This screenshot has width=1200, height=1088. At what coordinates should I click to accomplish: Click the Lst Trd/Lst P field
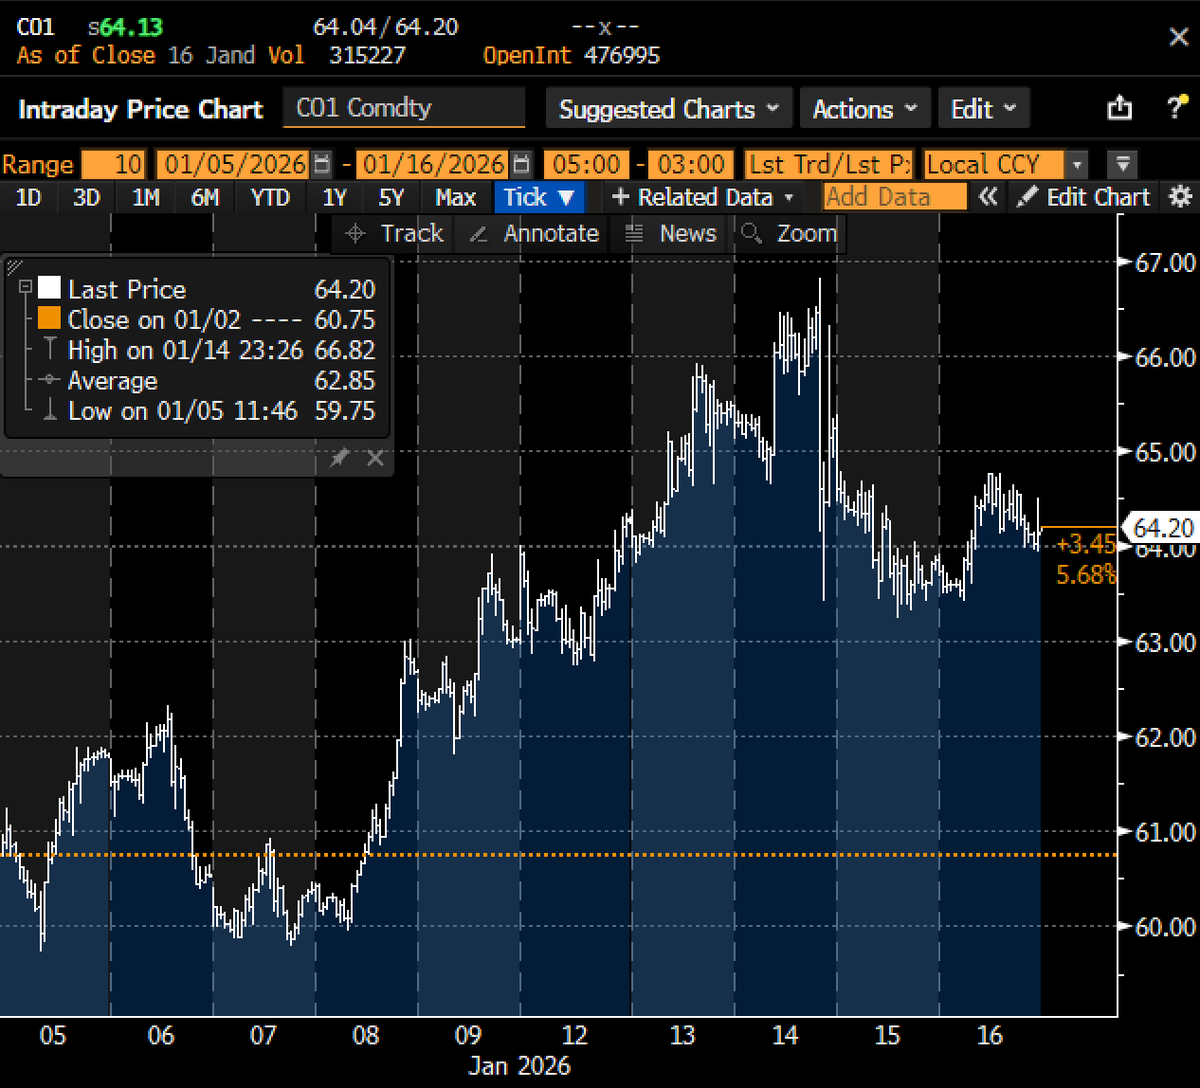tap(829, 165)
